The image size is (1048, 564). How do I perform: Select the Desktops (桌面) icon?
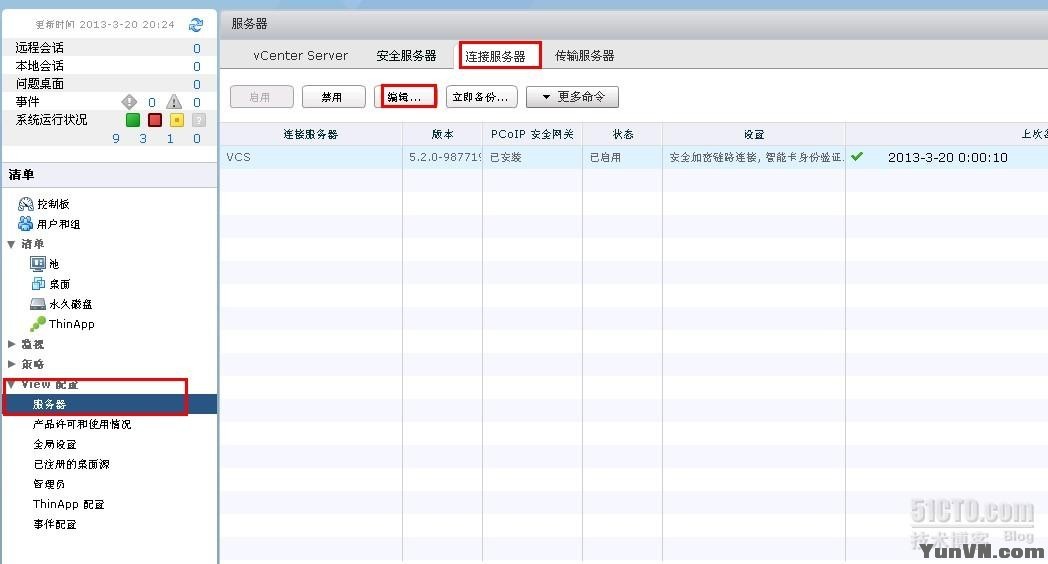tap(38, 283)
